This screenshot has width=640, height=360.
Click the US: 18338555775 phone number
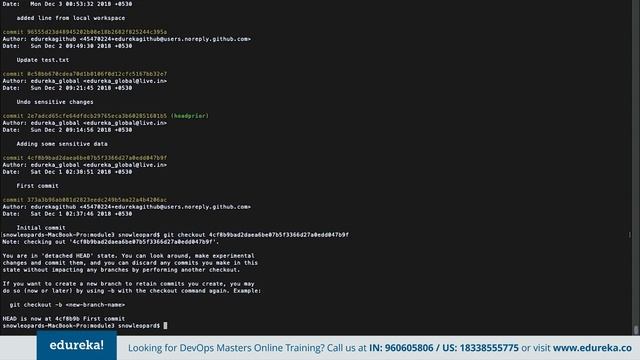(x=480, y=348)
